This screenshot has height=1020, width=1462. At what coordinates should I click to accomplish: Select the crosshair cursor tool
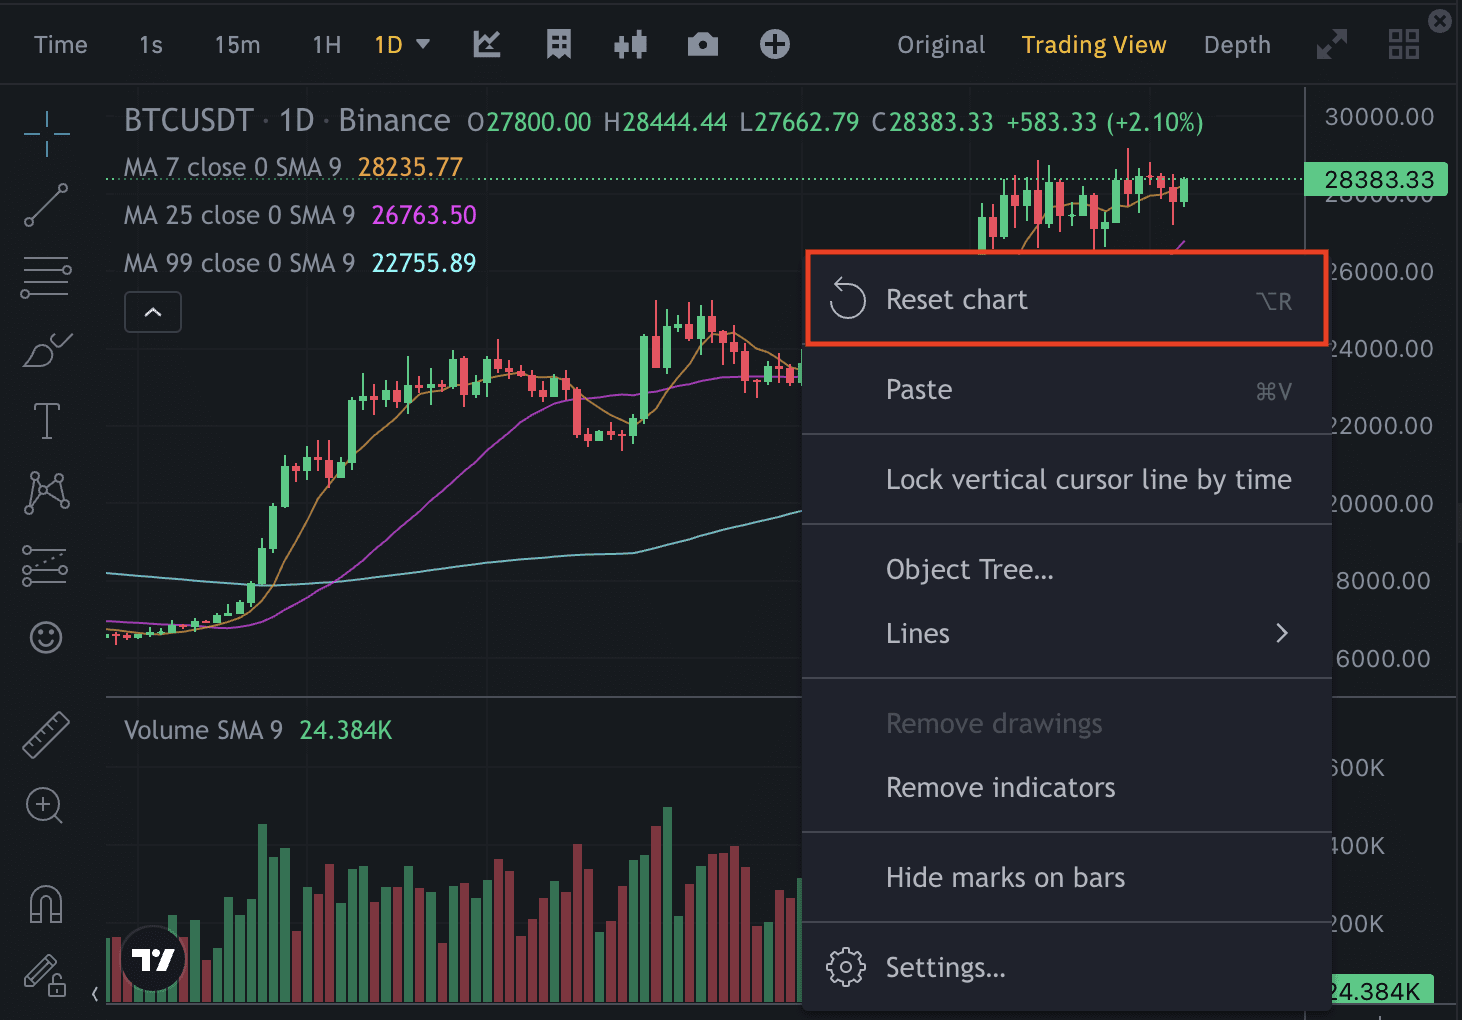pyautogui.click(x=46, y=133)
